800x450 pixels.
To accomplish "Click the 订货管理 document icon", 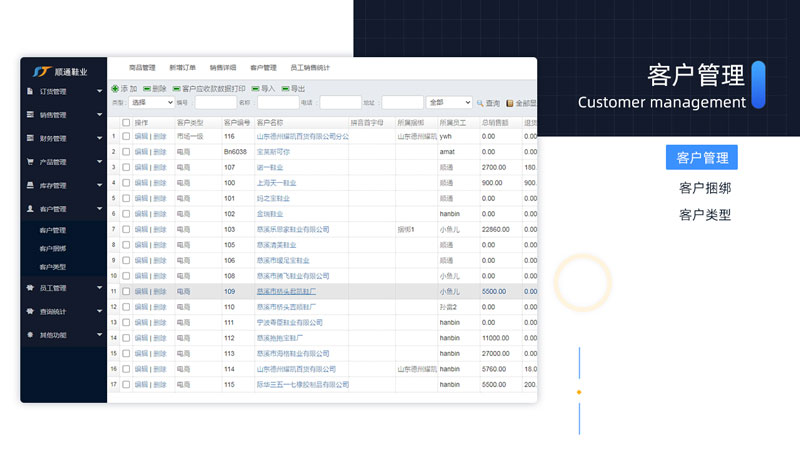I will [x=30, y=92].
